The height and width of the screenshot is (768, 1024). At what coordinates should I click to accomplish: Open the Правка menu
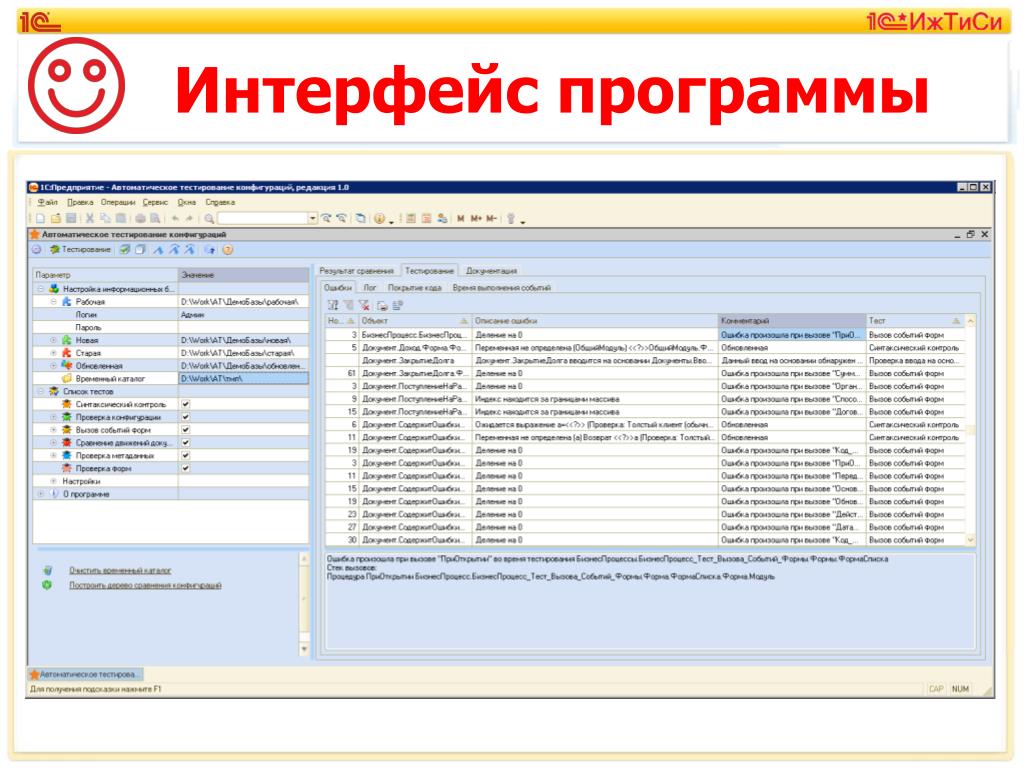[80, 202]
